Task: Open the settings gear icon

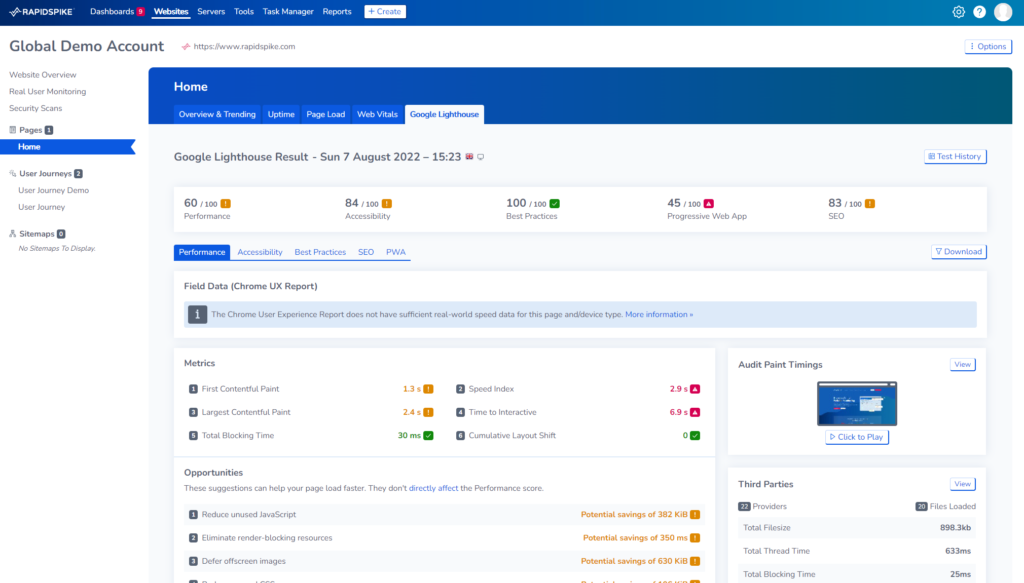Action: pyautogui.click(x=958, y=12)
